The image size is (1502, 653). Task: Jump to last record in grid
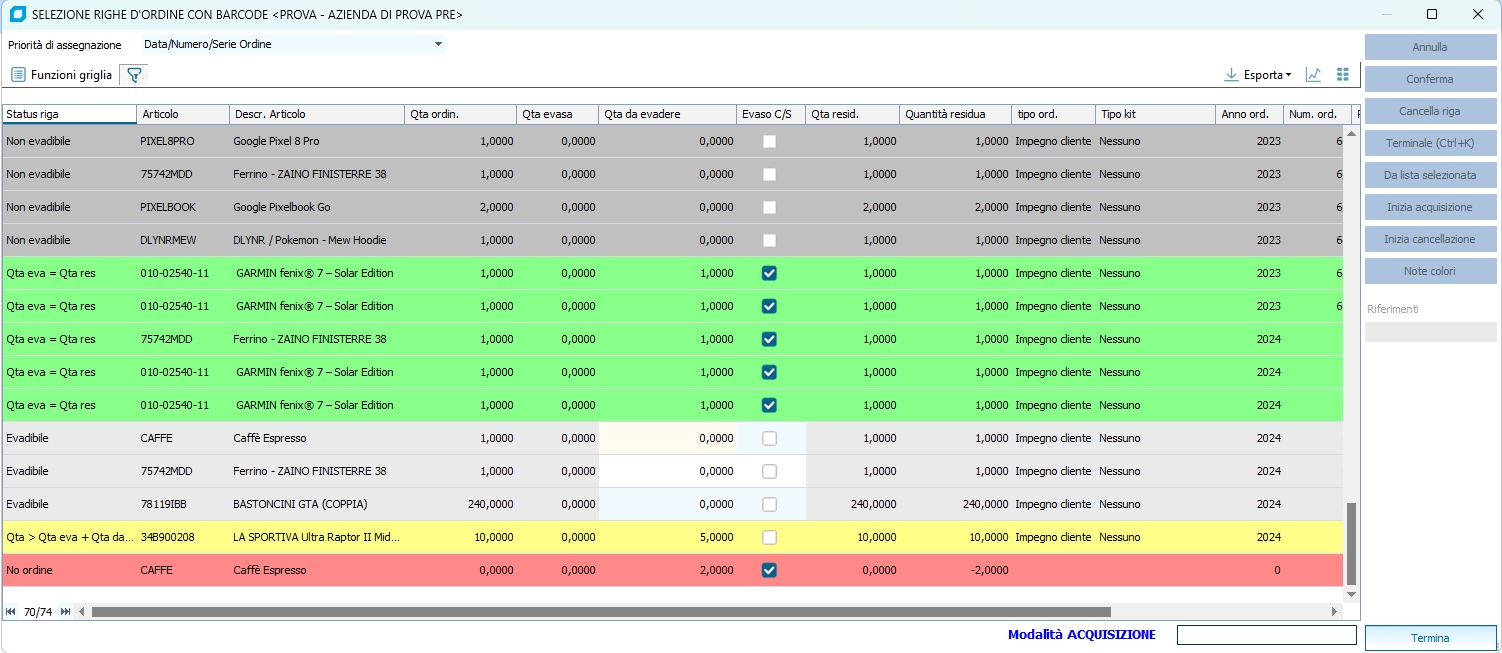point(66,612)
